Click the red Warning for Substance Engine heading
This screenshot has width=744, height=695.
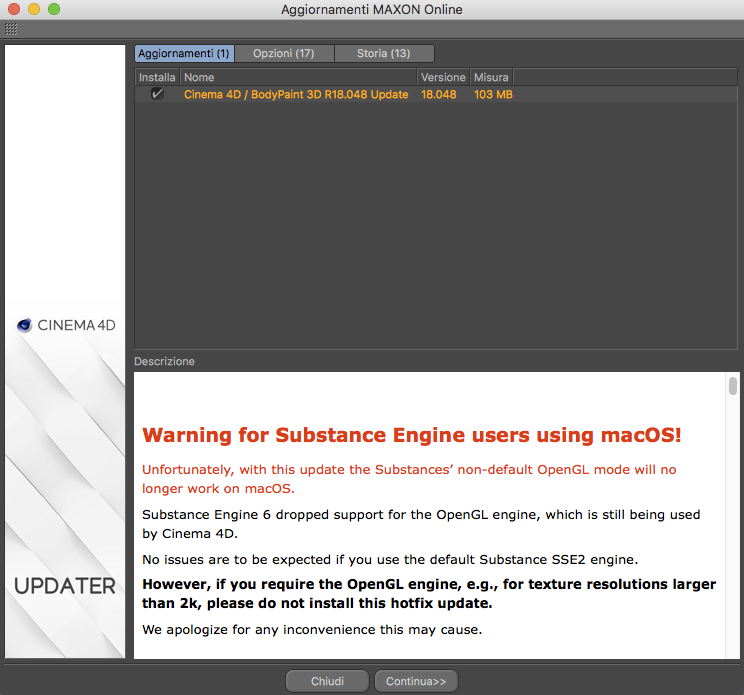(411, 435)
